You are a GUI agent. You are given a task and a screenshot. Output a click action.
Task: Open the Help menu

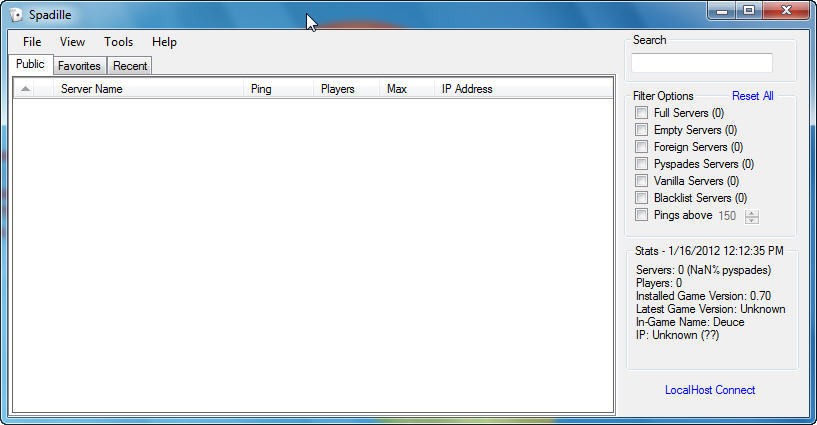click(x=164, y=42)
